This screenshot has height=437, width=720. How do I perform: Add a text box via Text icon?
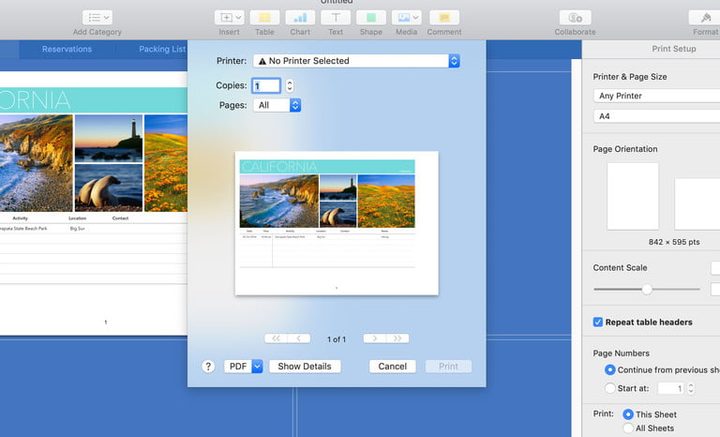coord(335,18)
